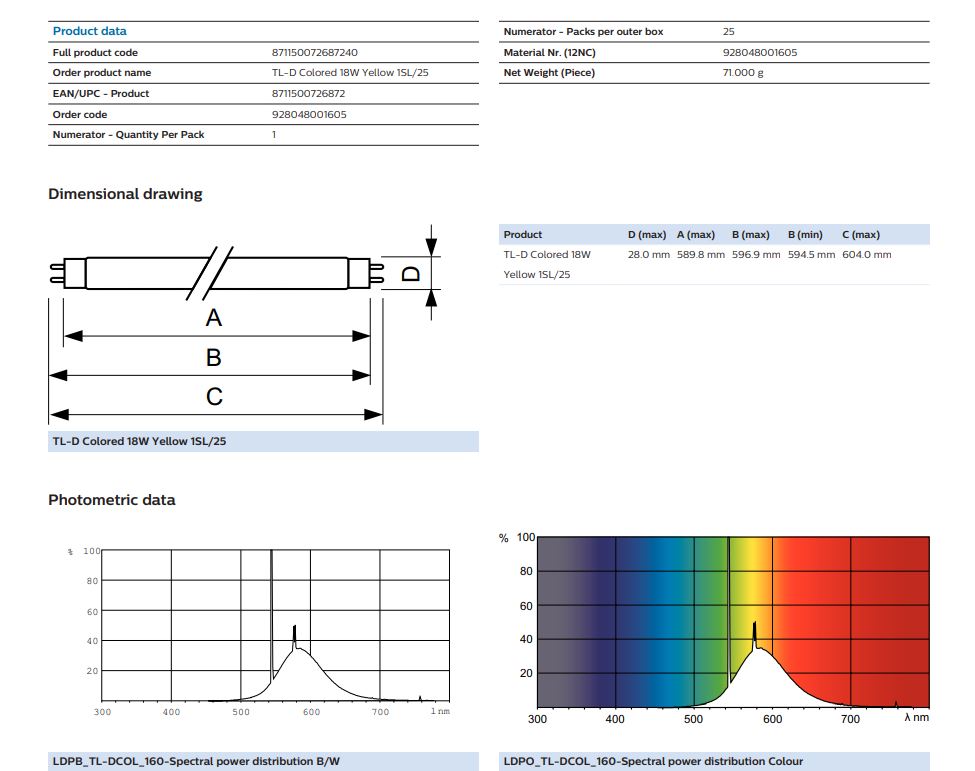
Task: Click the 'Photometric data' heading
Action: (112, 500)
